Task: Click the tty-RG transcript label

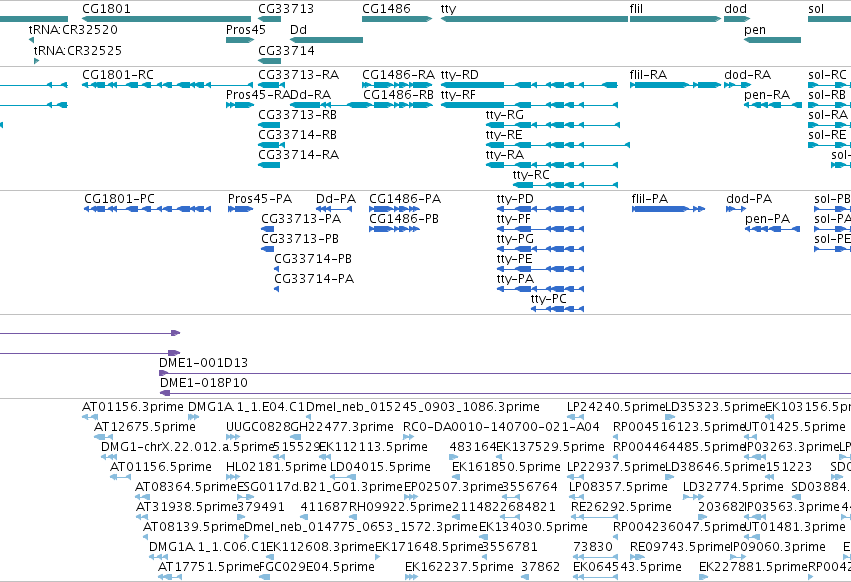Action: 505,115
